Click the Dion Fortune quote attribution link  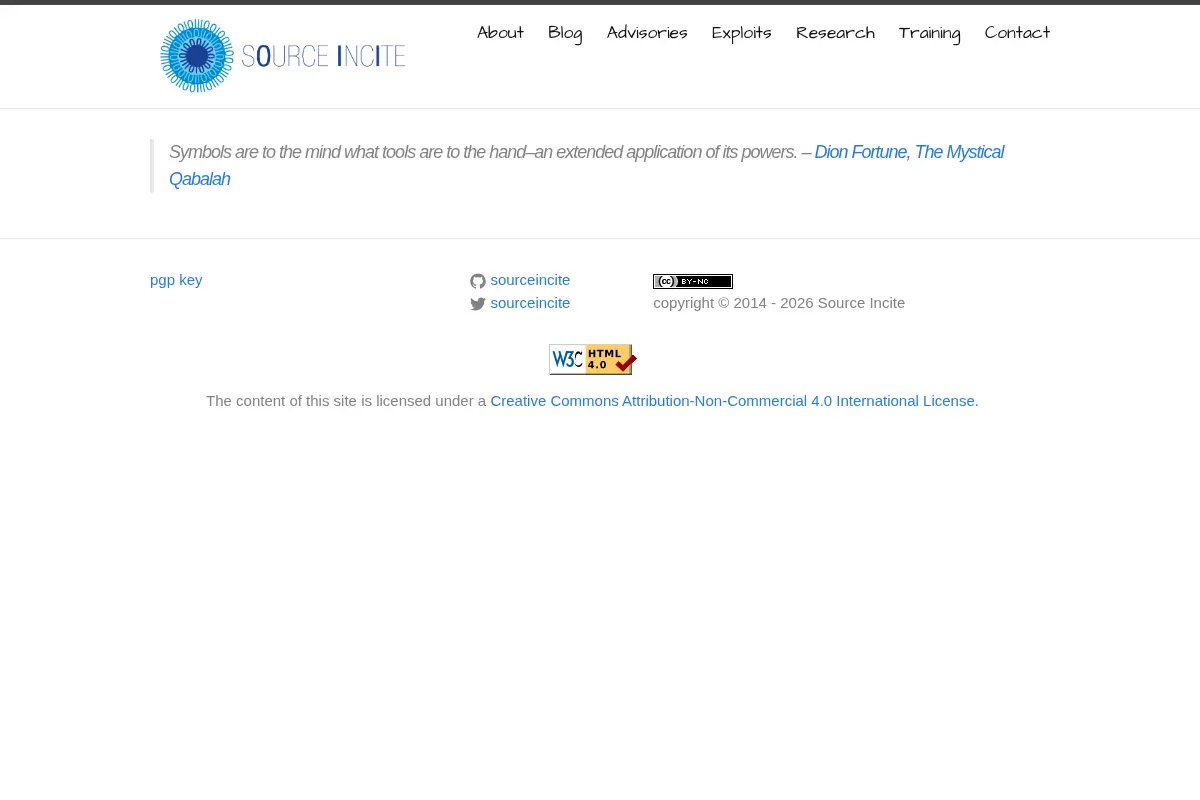[909, 152]
